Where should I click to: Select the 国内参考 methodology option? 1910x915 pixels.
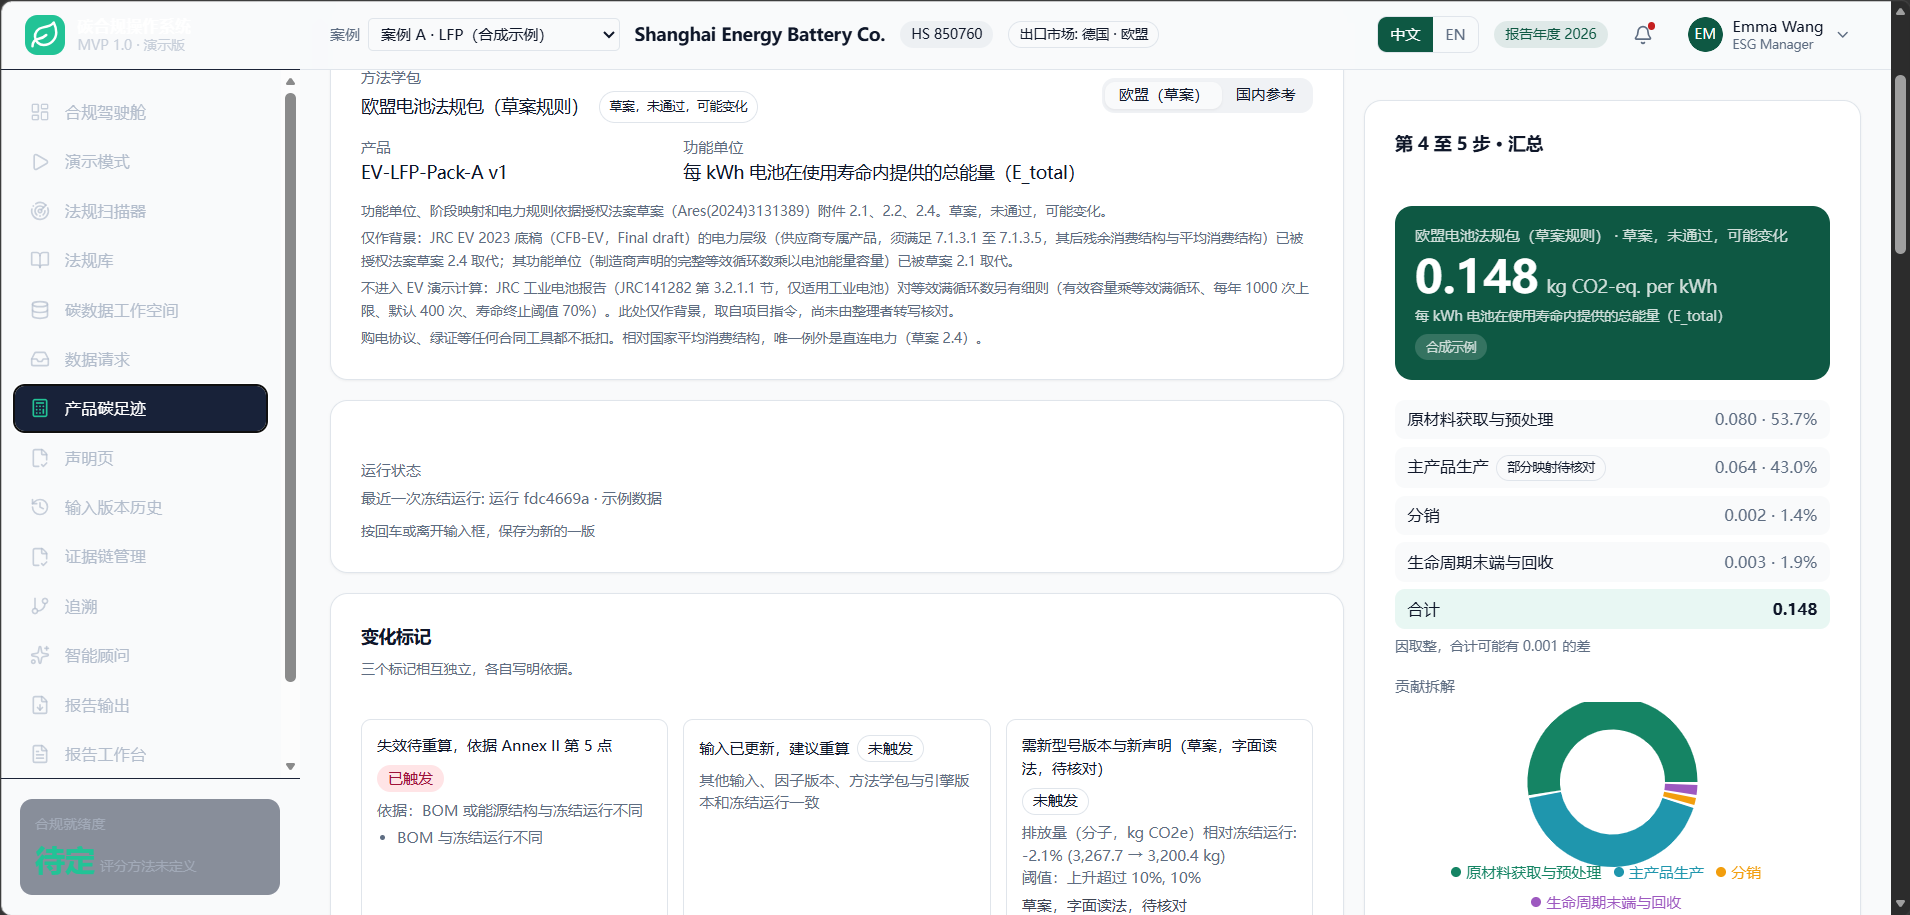click(1265, 95)
